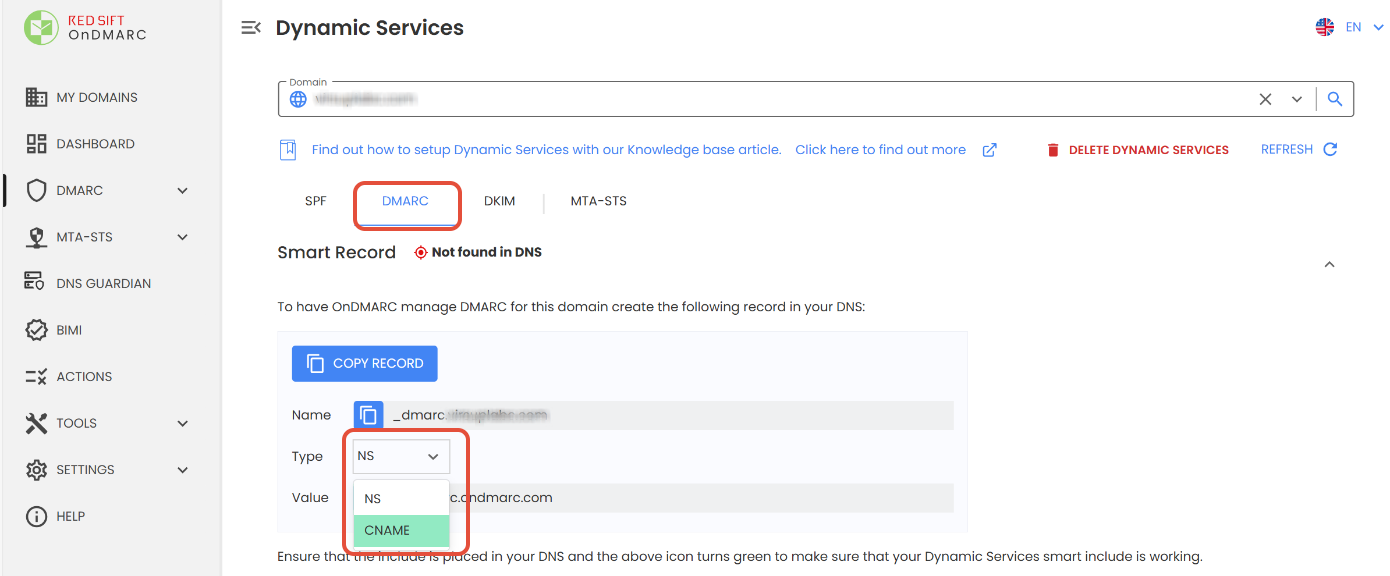
Task: Click the Domain search magnifier icon
Action: (1335, 99)
